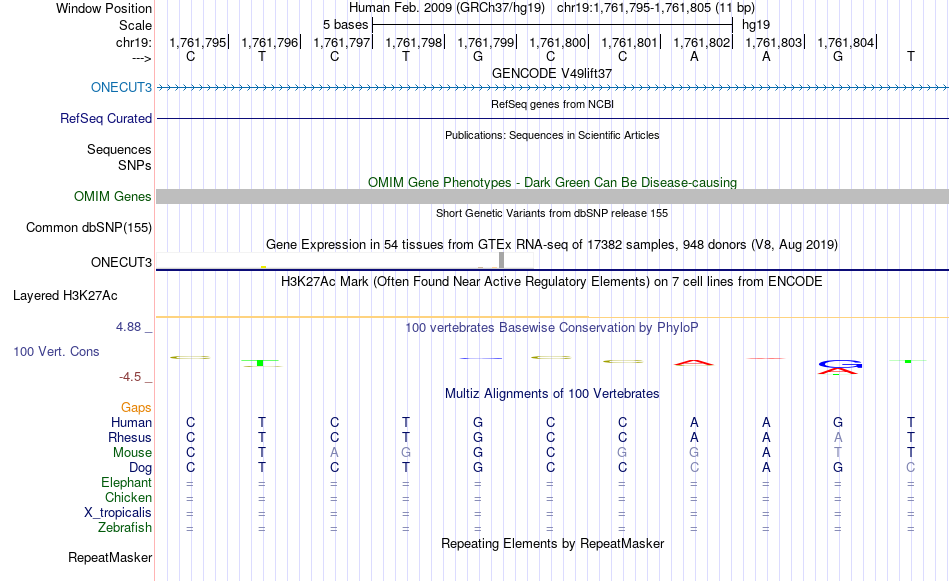Click the OMIM Gene Phenotypes track title

(x=552, y=182)
